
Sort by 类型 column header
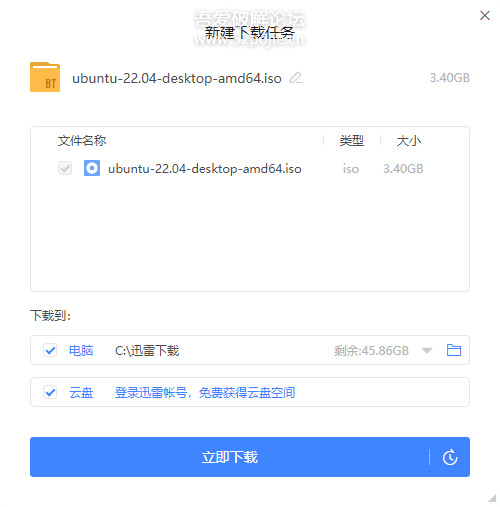[352, 141]
